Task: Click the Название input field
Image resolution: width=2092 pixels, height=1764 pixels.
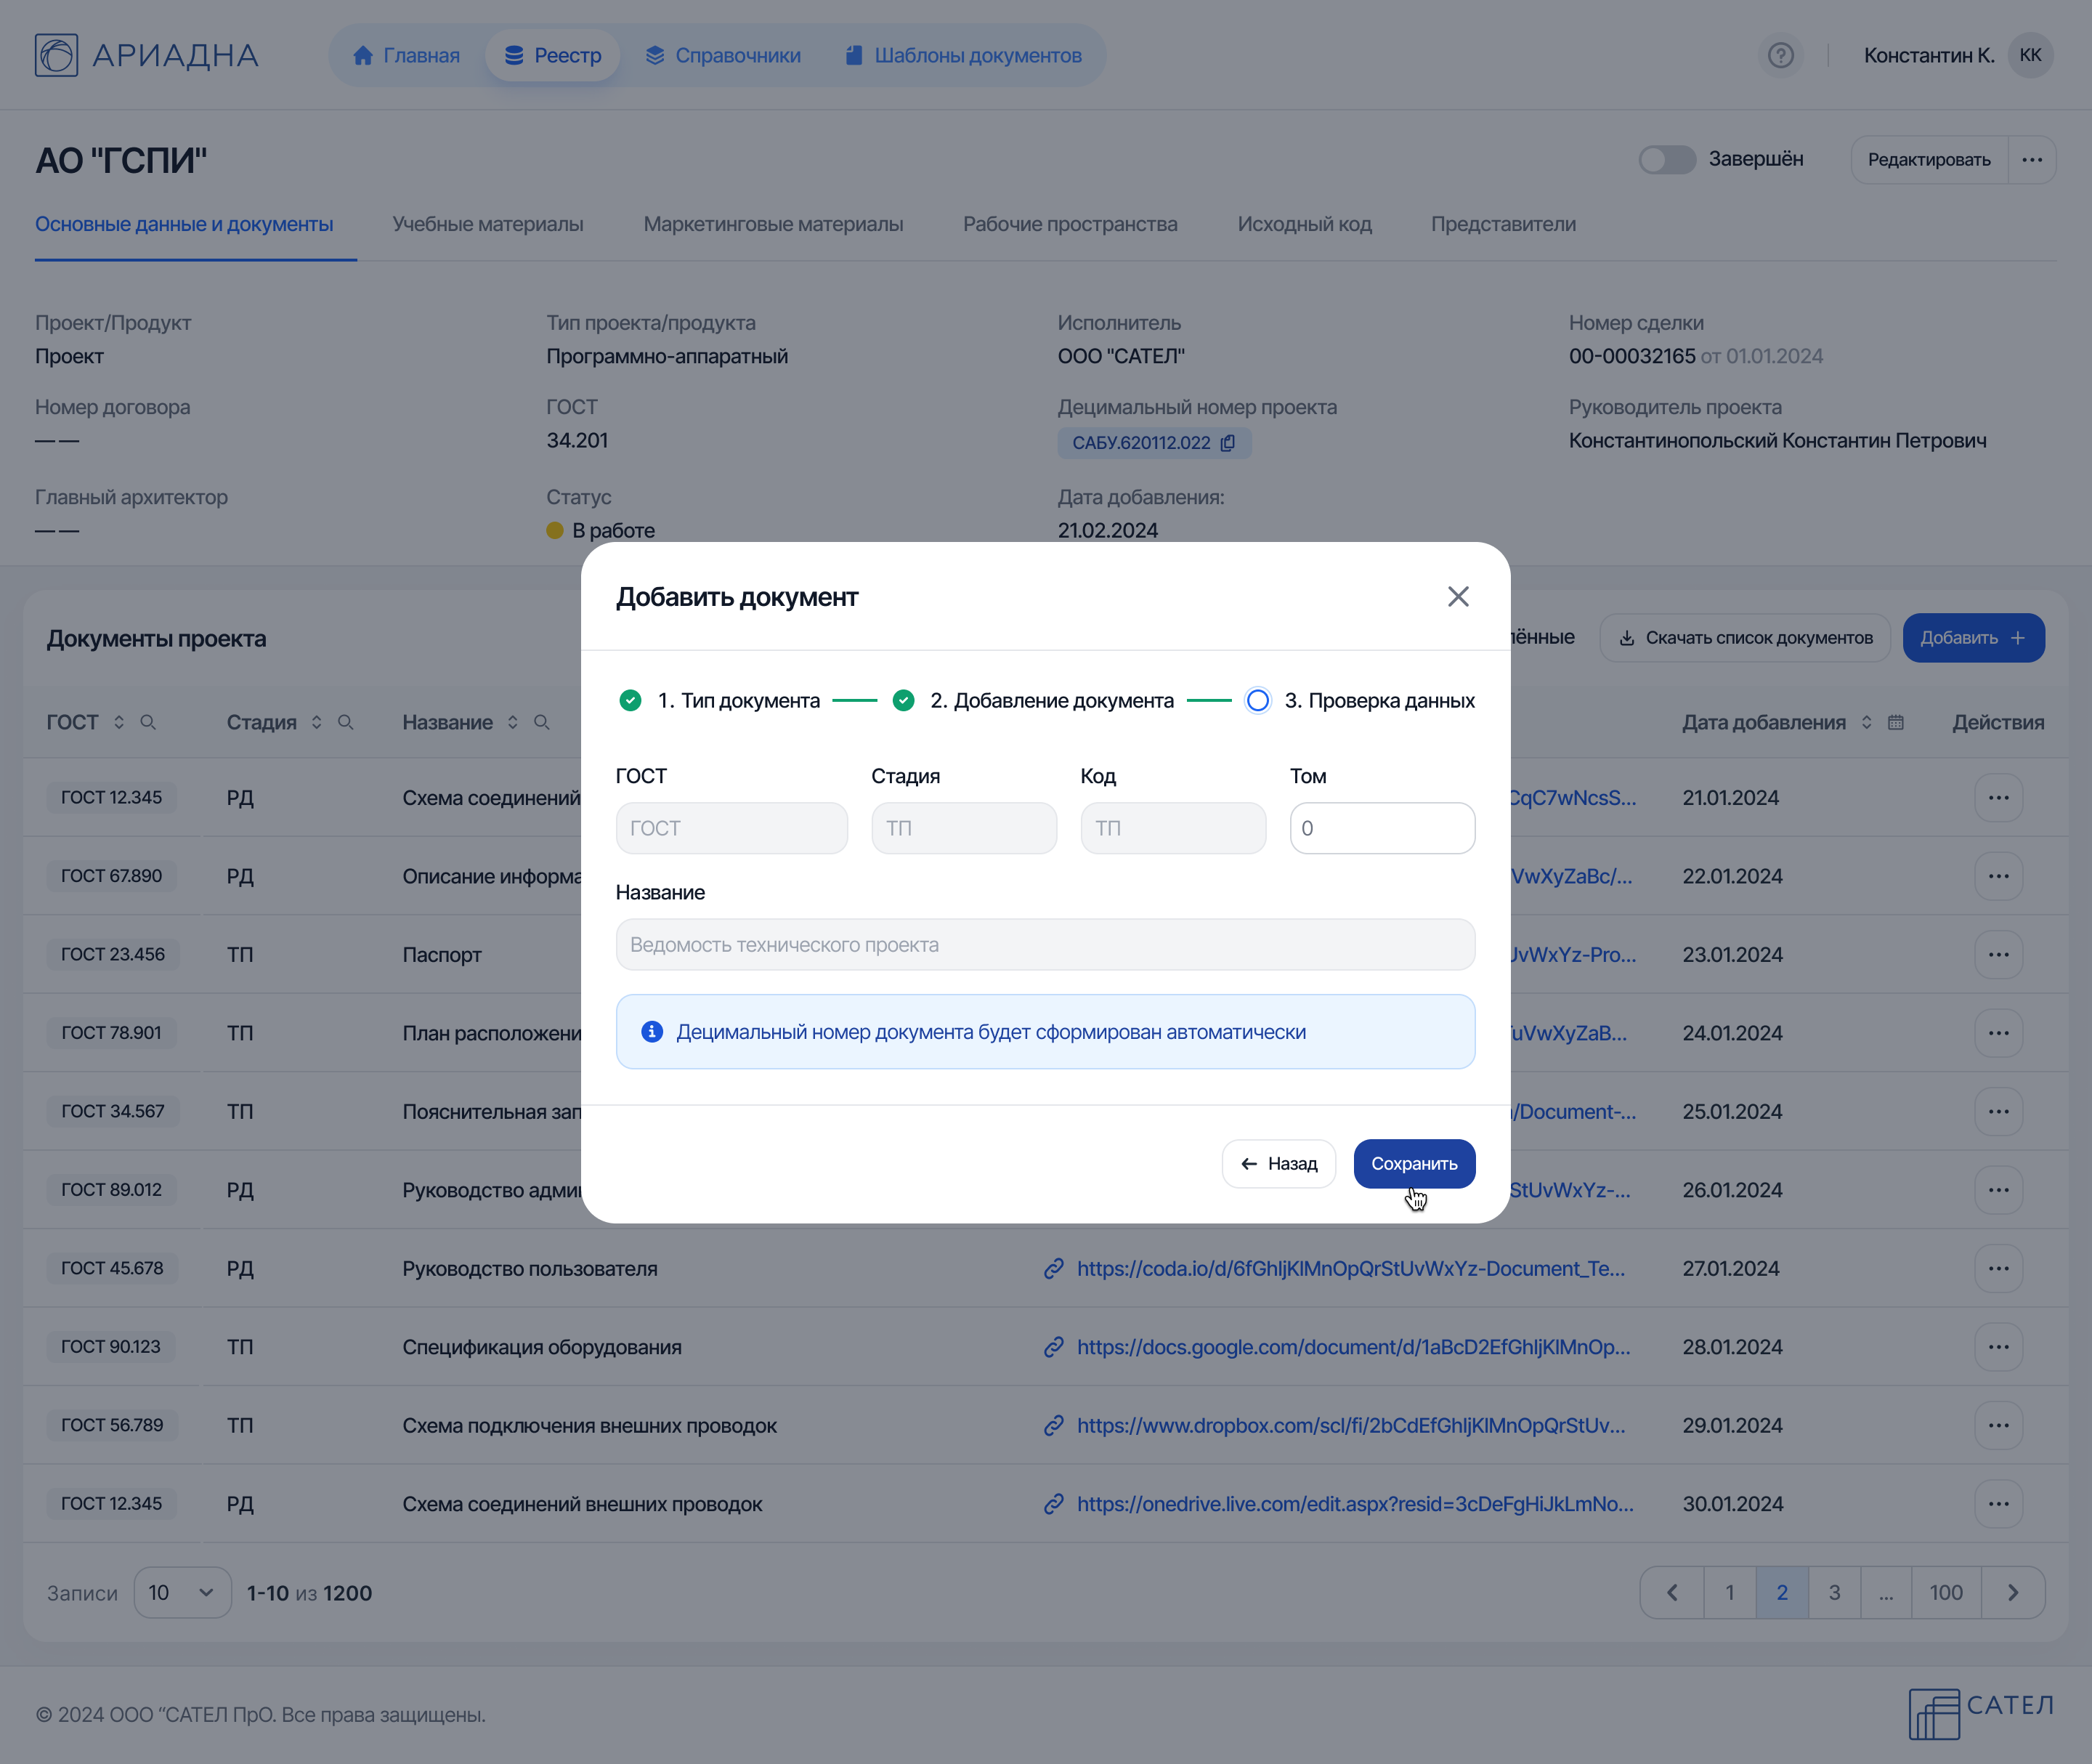Action: (1045, 945)
